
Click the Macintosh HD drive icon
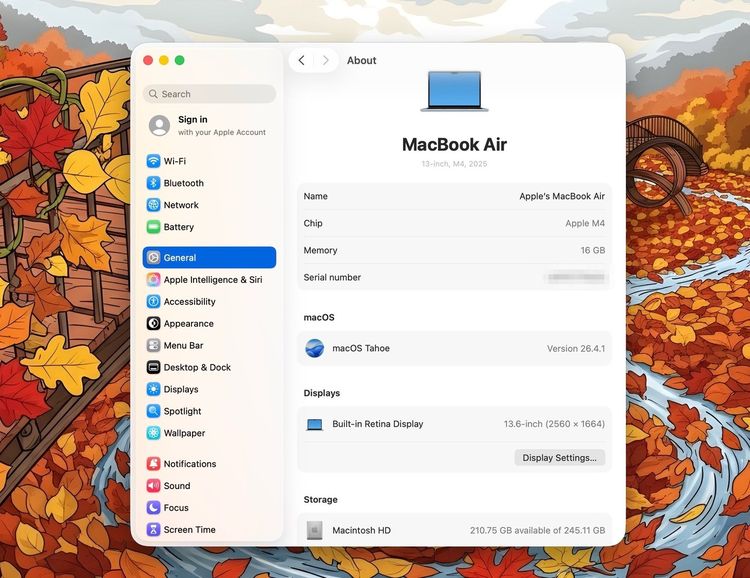tap(315, 530)
